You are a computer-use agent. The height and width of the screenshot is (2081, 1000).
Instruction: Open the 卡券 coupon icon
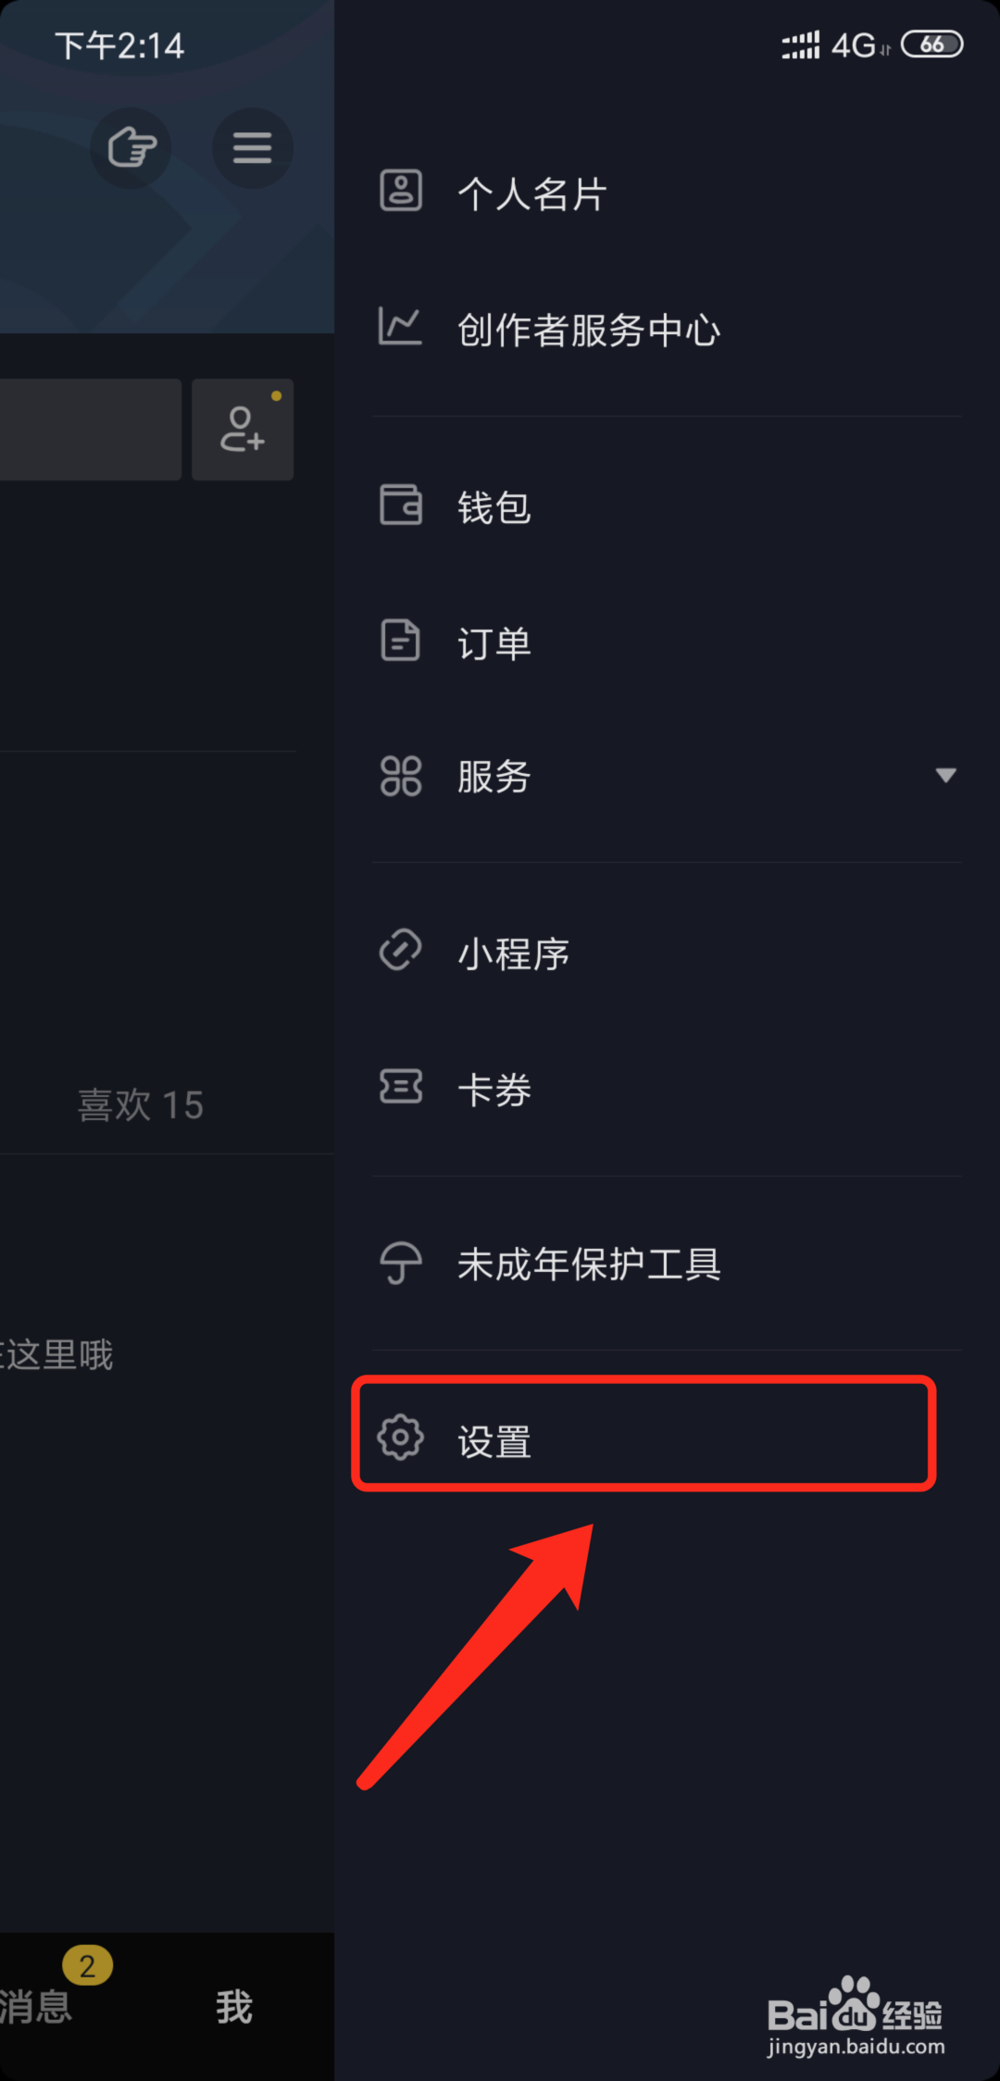(401, 1086)
